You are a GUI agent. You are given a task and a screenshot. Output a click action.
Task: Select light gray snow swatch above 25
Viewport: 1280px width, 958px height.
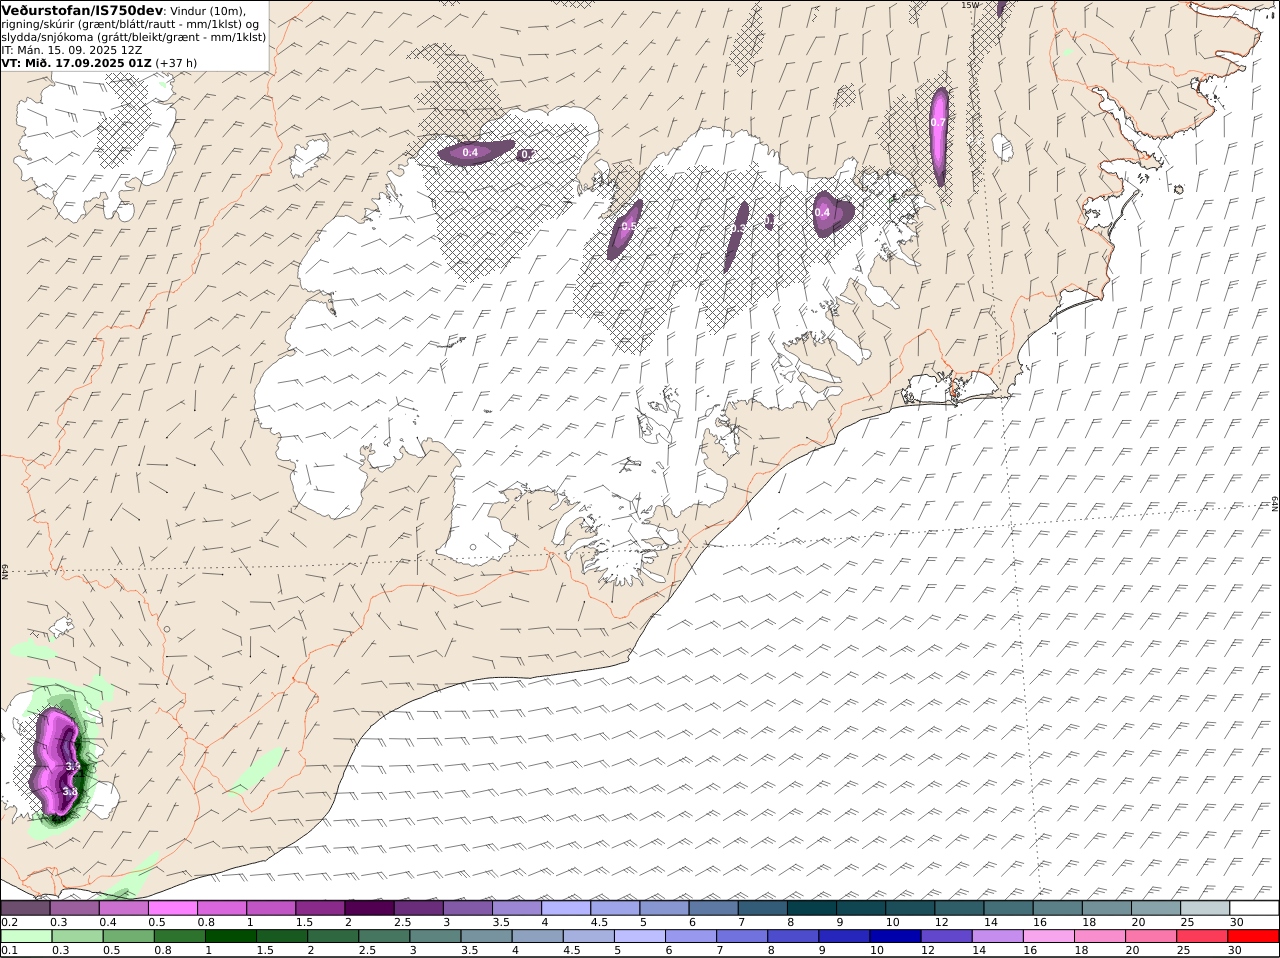click(1204, 908)
